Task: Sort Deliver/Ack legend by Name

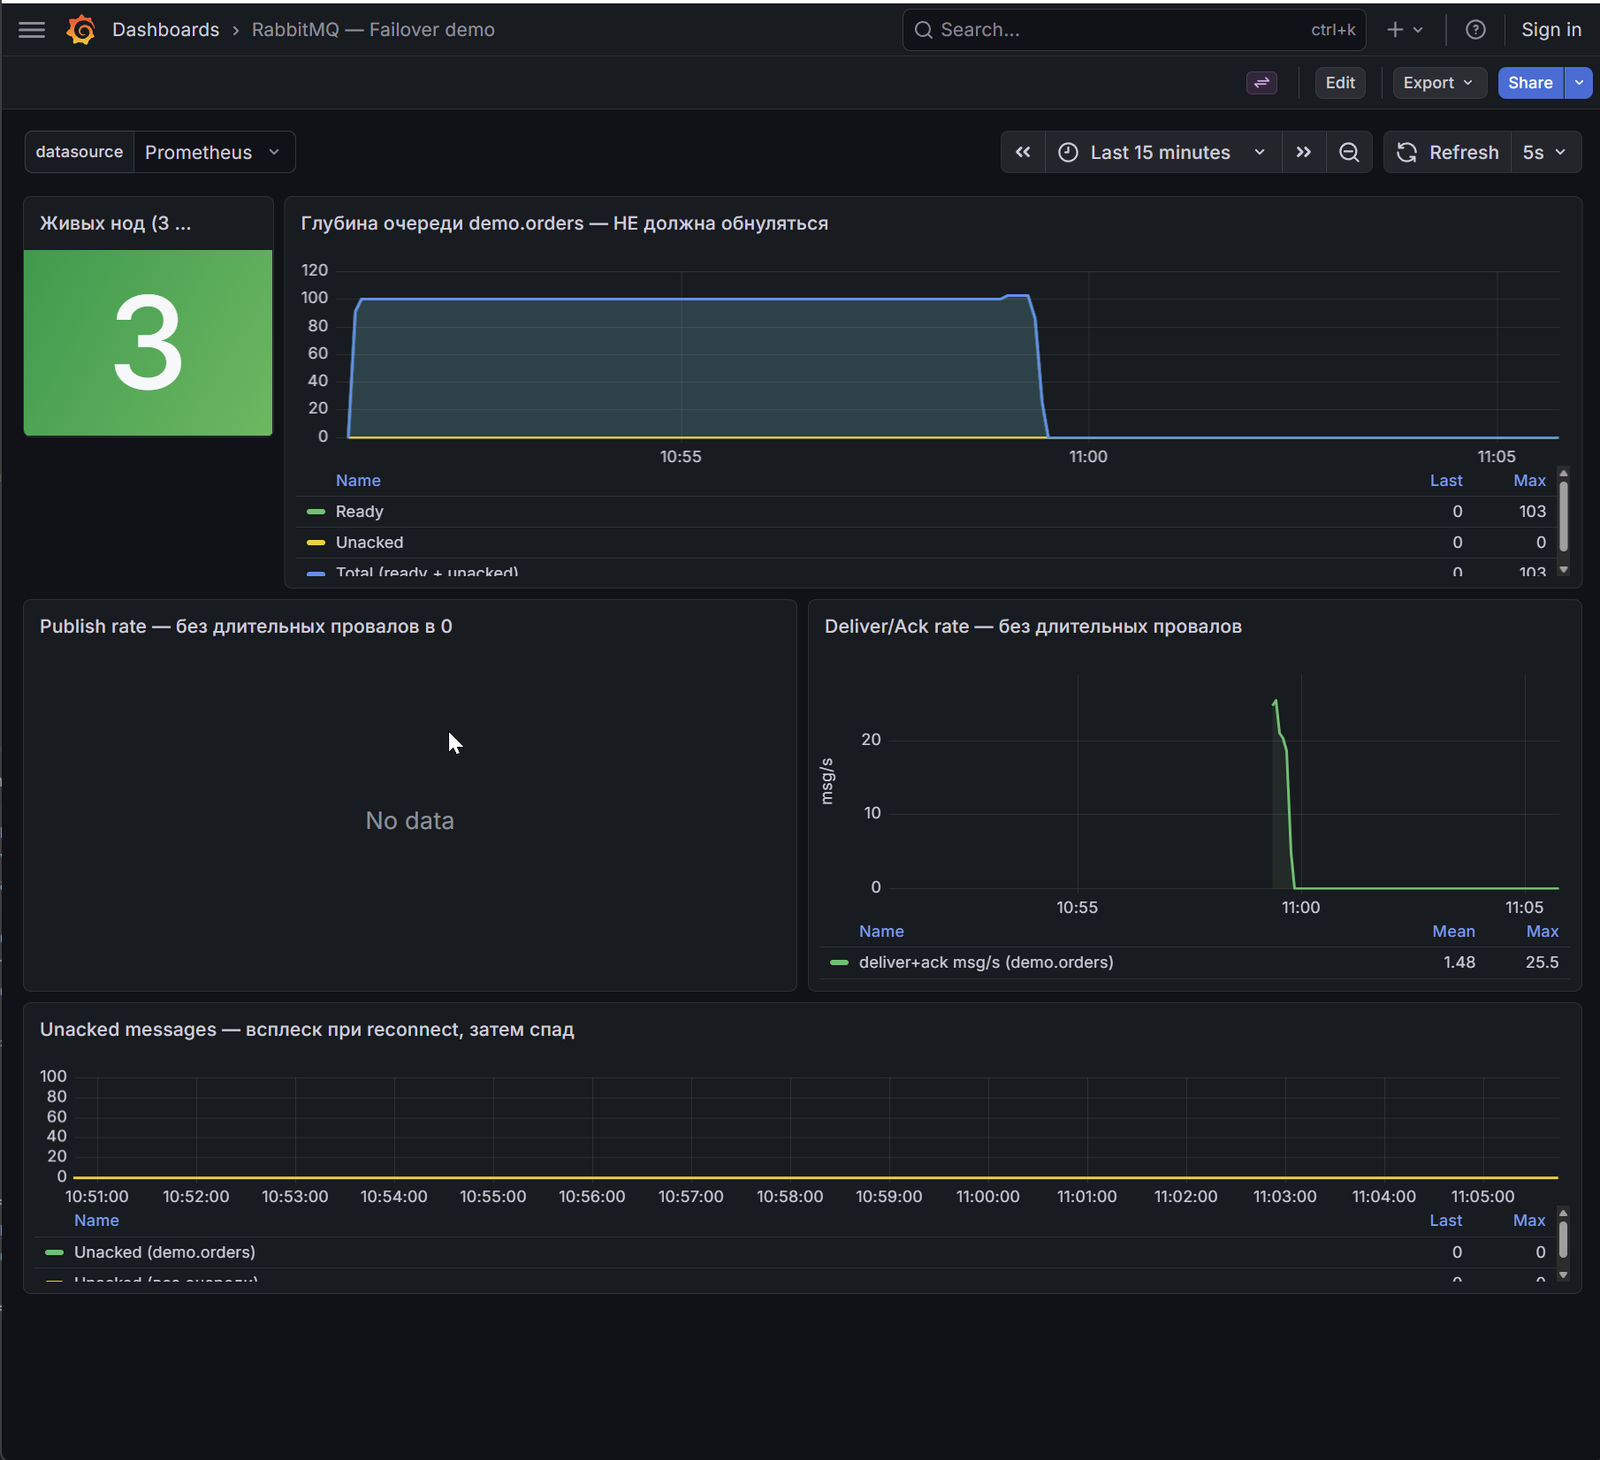Action: [881, 931]
